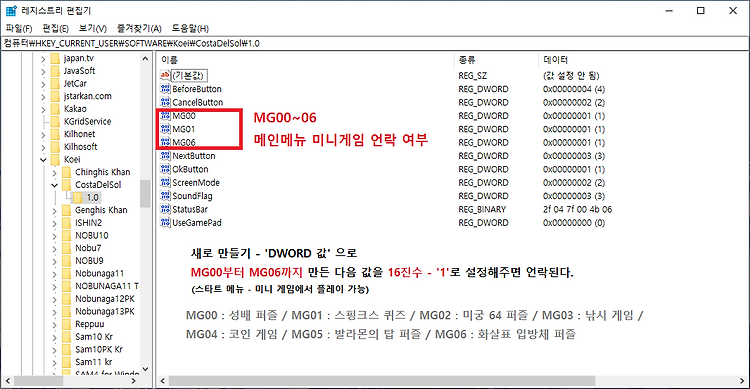
Task: Click the open folder icon of 1.0
Action: 77,198
